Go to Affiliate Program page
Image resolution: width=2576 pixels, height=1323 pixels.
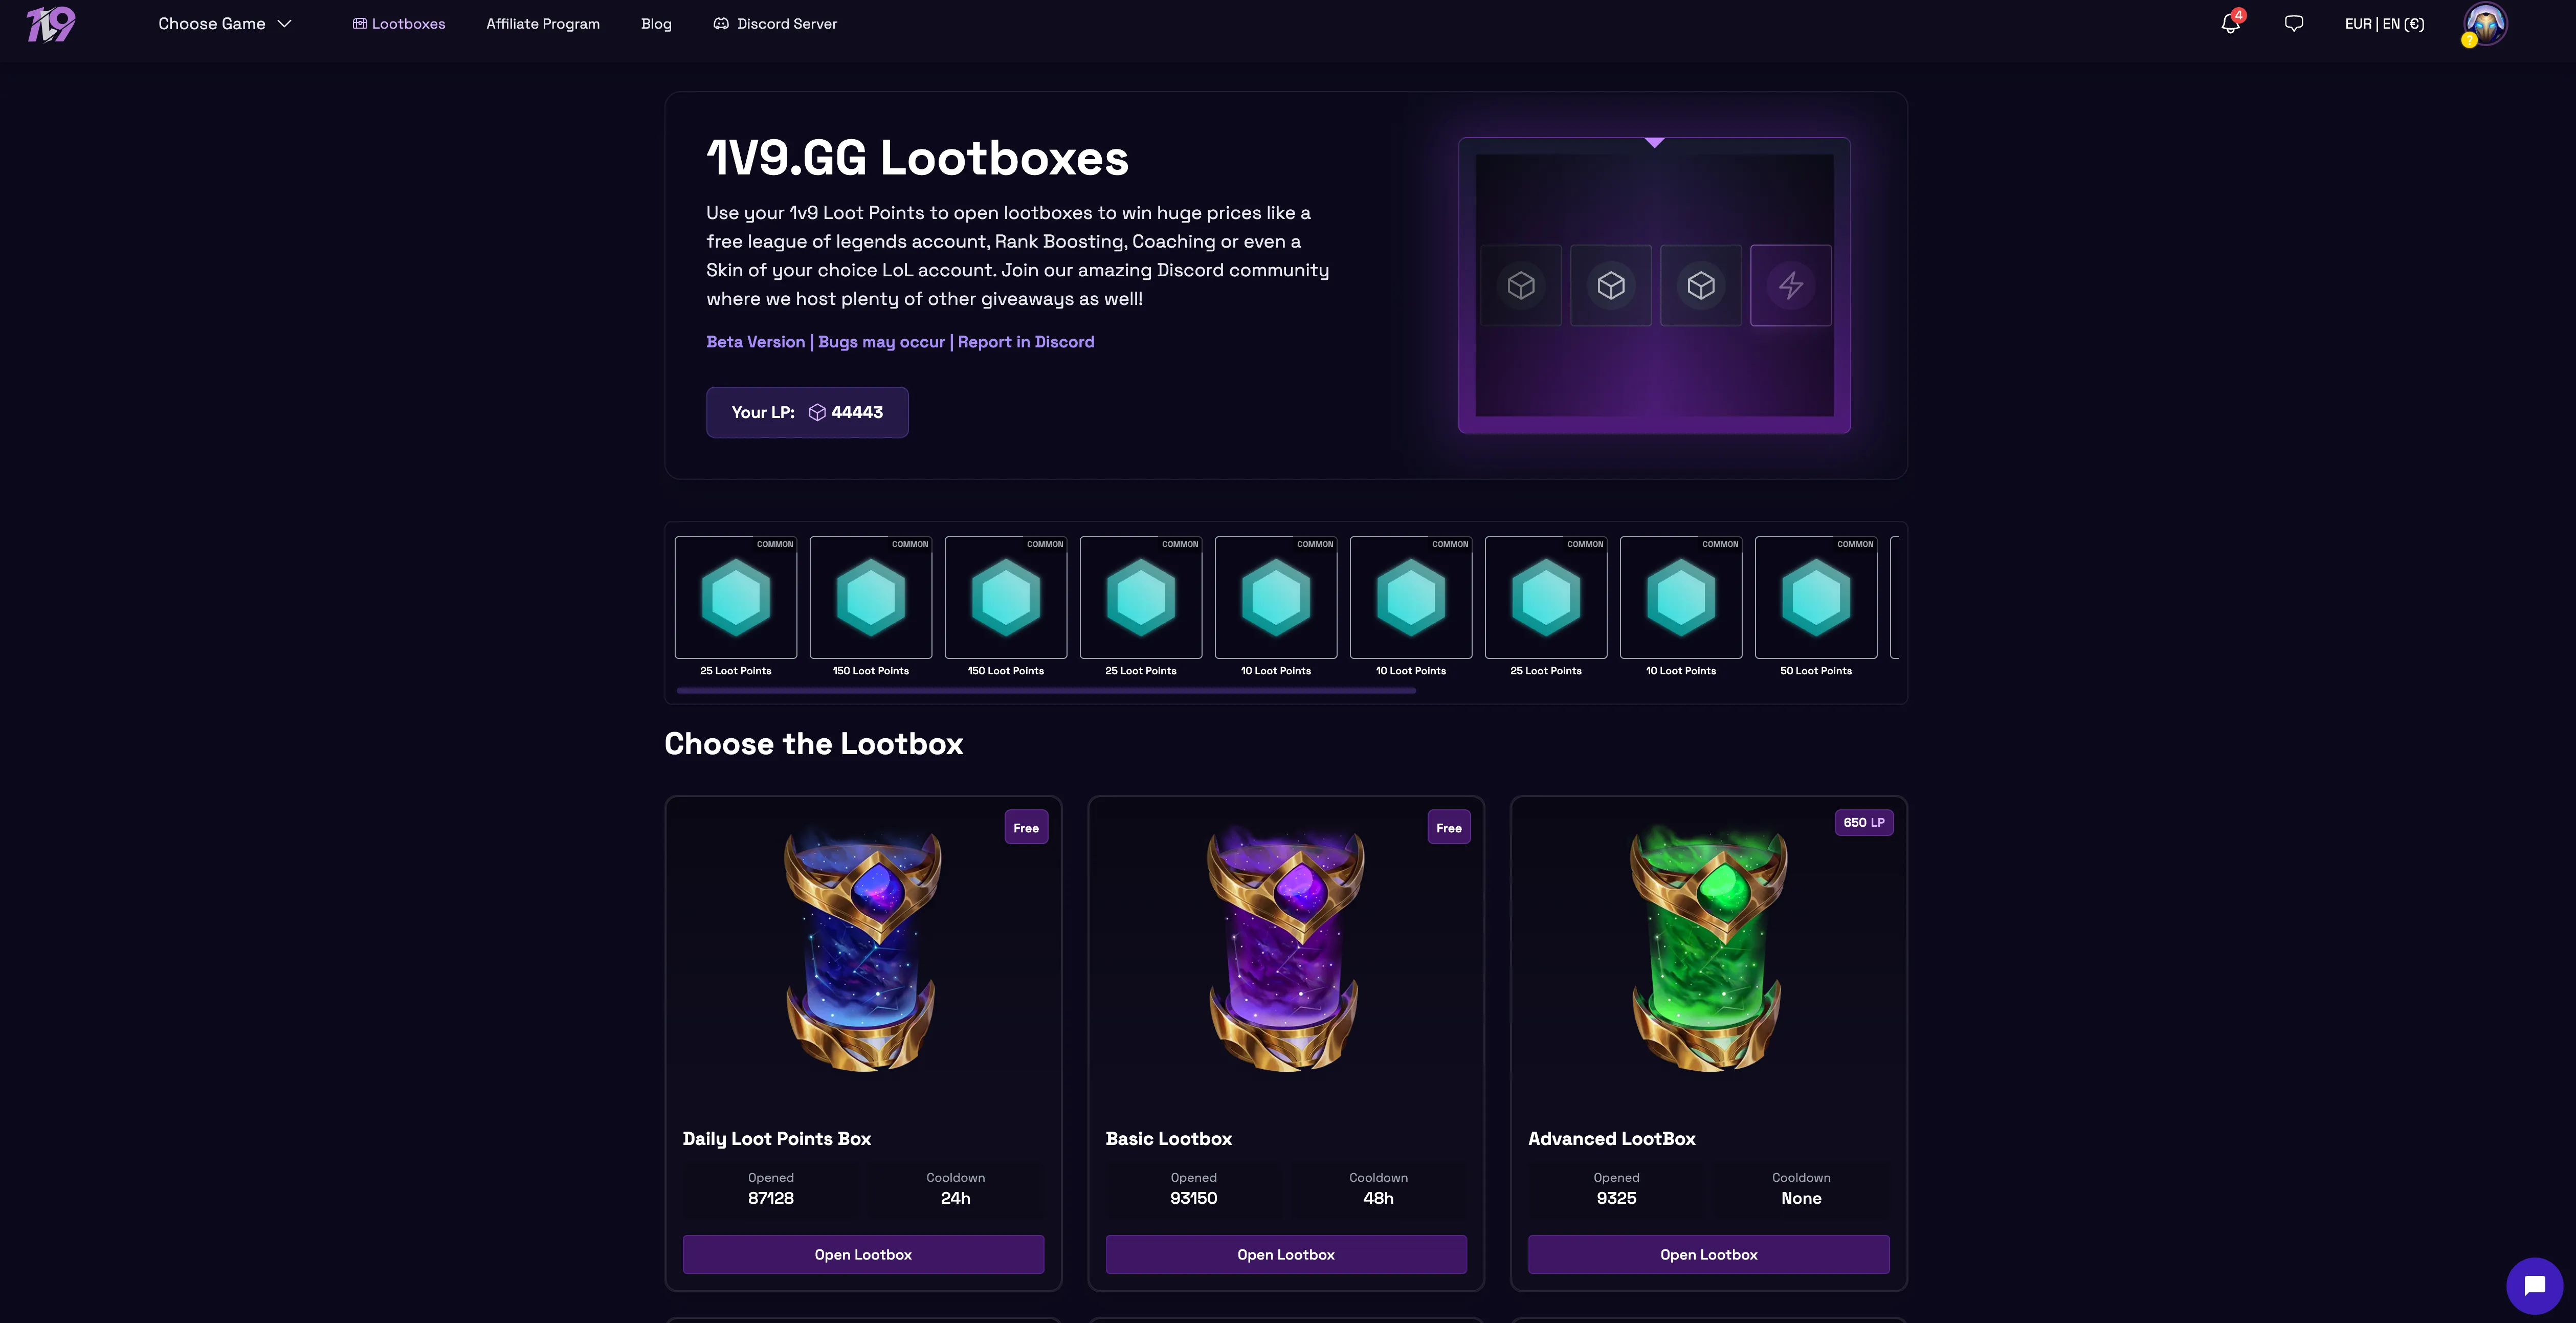[543, 24]
